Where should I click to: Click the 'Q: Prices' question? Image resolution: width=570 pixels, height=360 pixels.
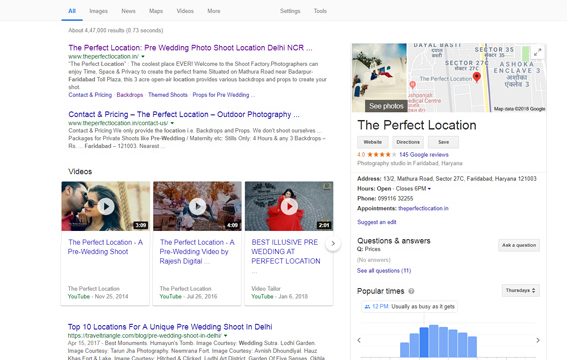click(369, 249)
